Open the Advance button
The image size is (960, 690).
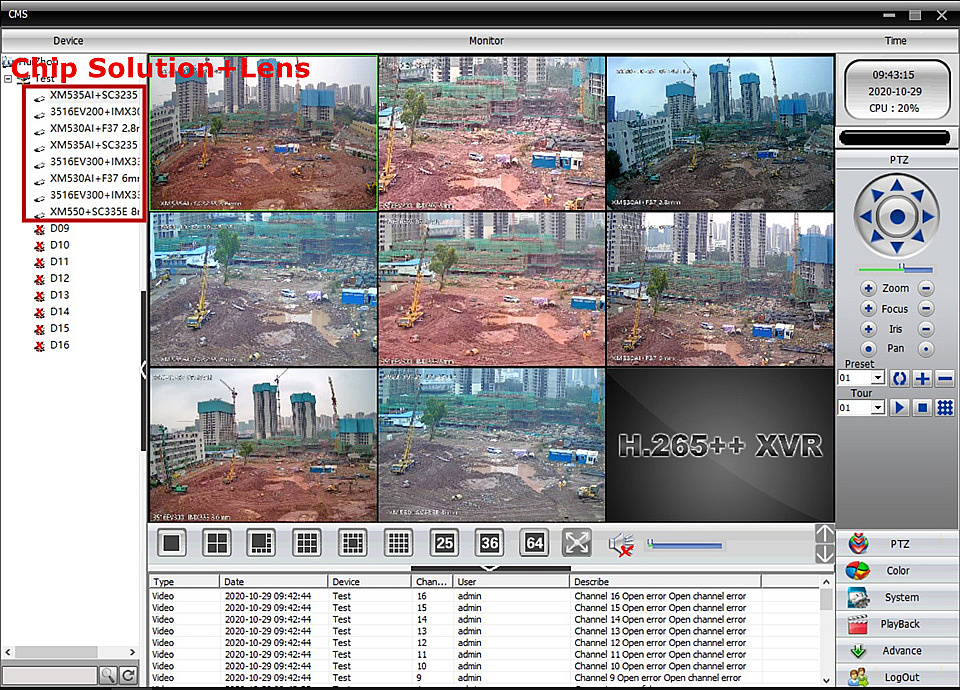[x=898, y=651]
